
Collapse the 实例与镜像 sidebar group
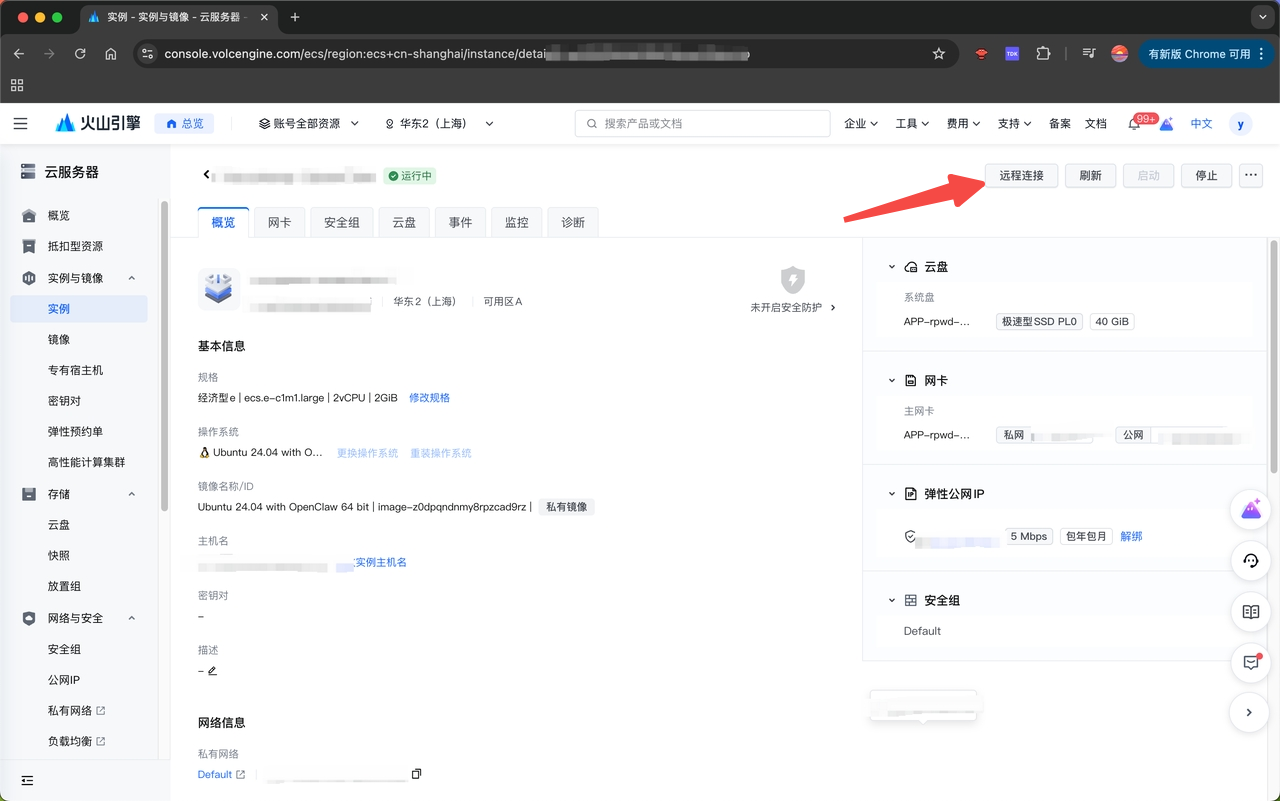point(131,278)
